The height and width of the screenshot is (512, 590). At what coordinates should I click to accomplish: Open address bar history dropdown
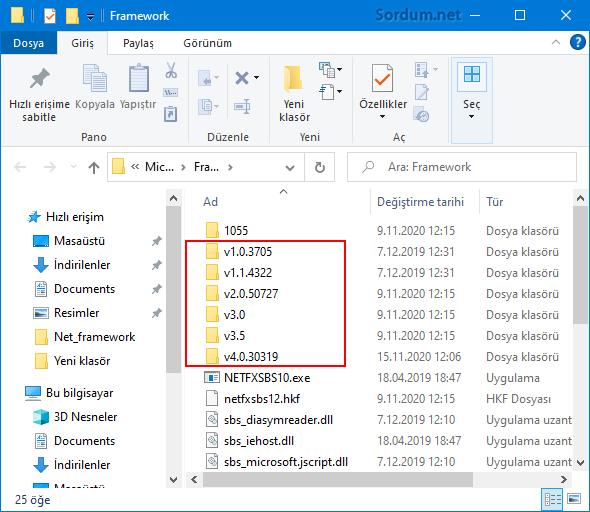[290, 167]
